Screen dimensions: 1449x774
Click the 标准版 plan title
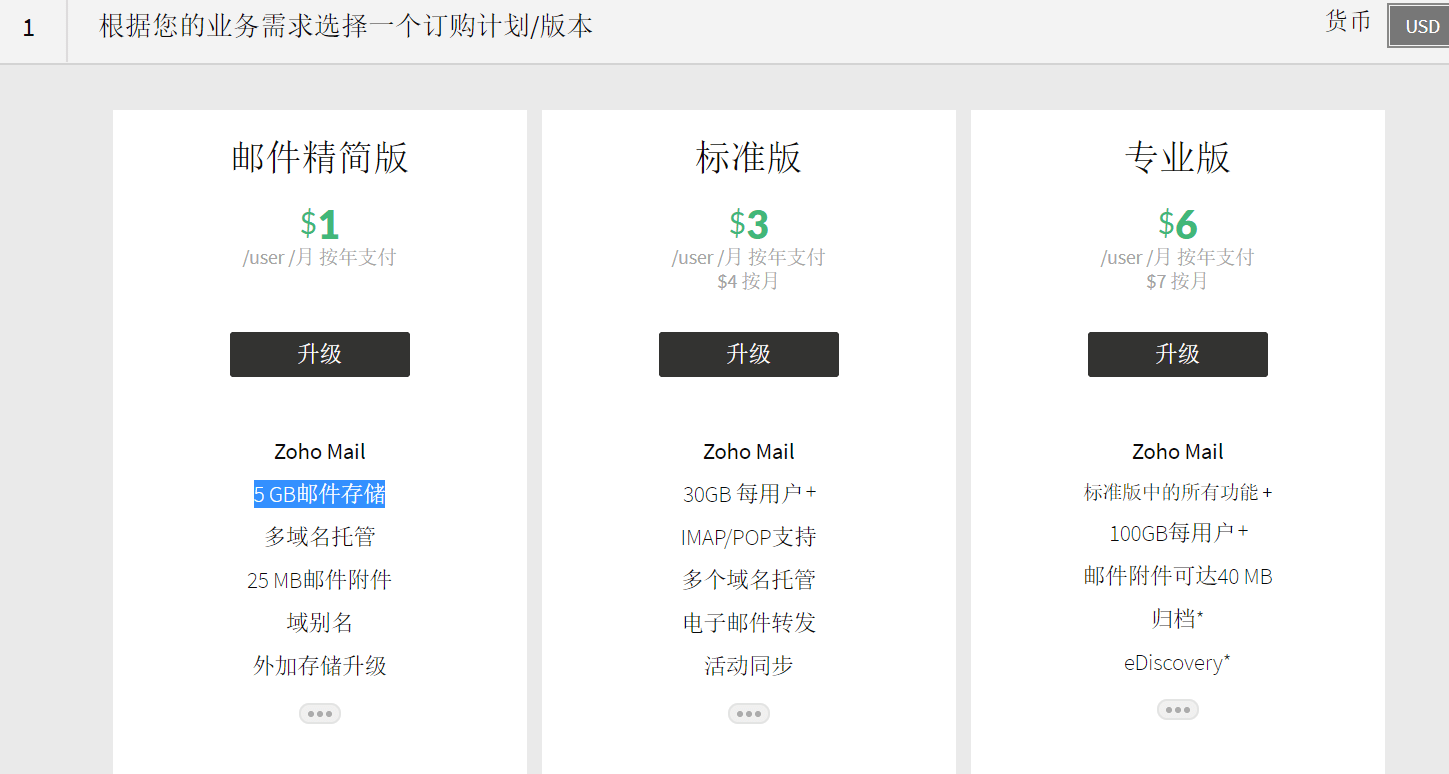point(749,158)
